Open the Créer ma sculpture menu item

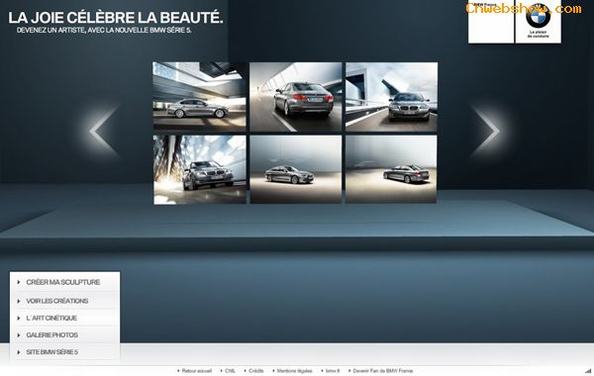[x=65, y=282]
